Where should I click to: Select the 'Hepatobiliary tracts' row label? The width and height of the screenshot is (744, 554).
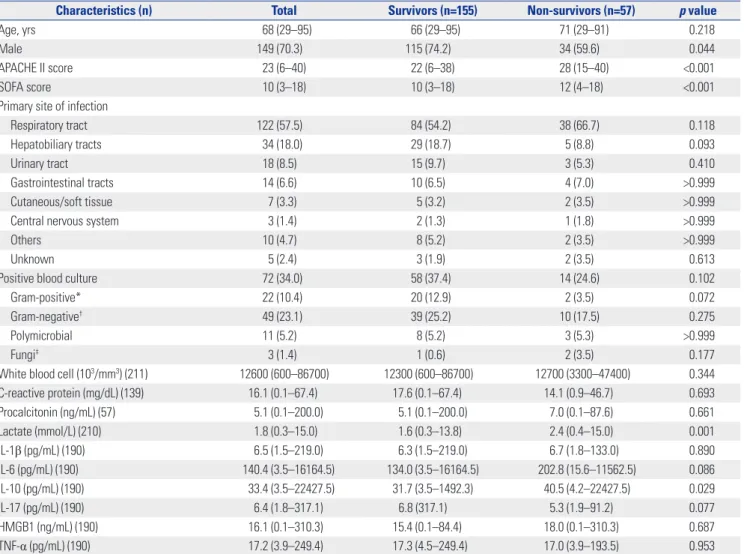point(56,145)
